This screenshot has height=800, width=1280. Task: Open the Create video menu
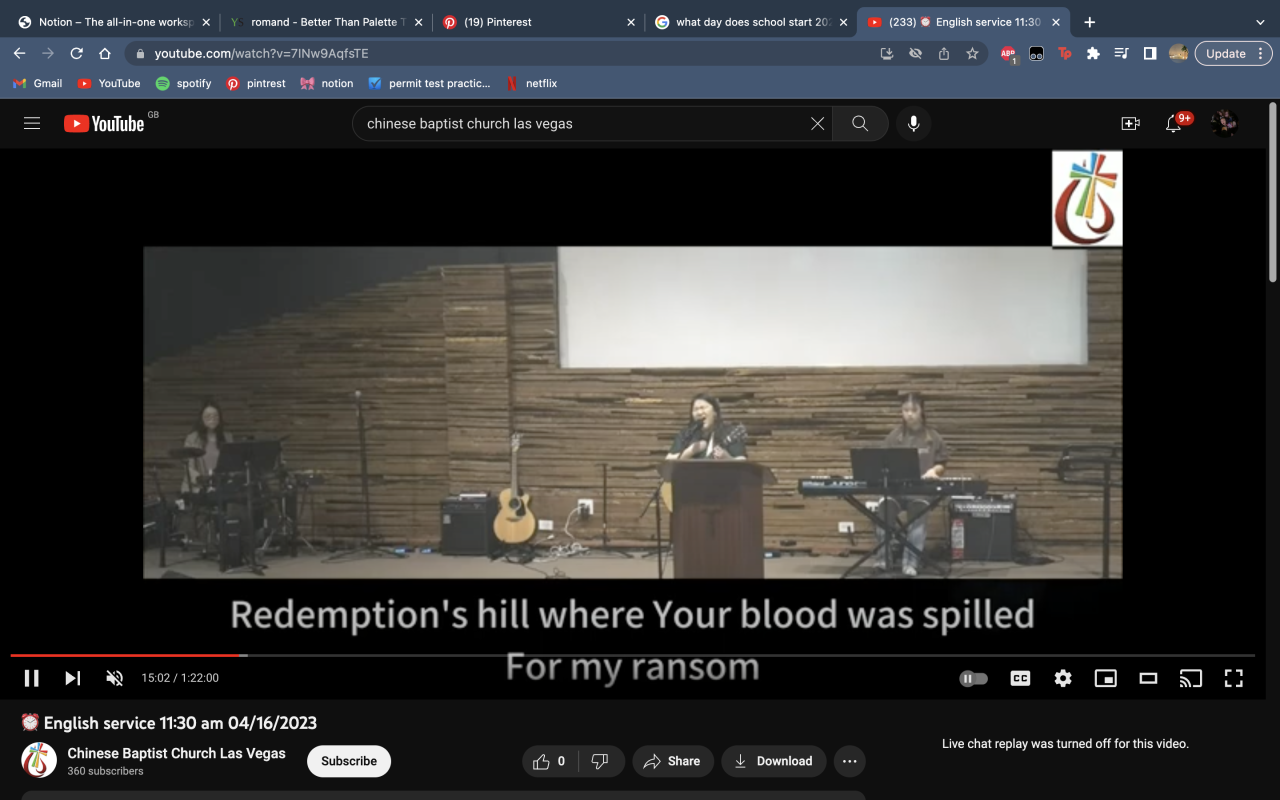click(1131, 123)
